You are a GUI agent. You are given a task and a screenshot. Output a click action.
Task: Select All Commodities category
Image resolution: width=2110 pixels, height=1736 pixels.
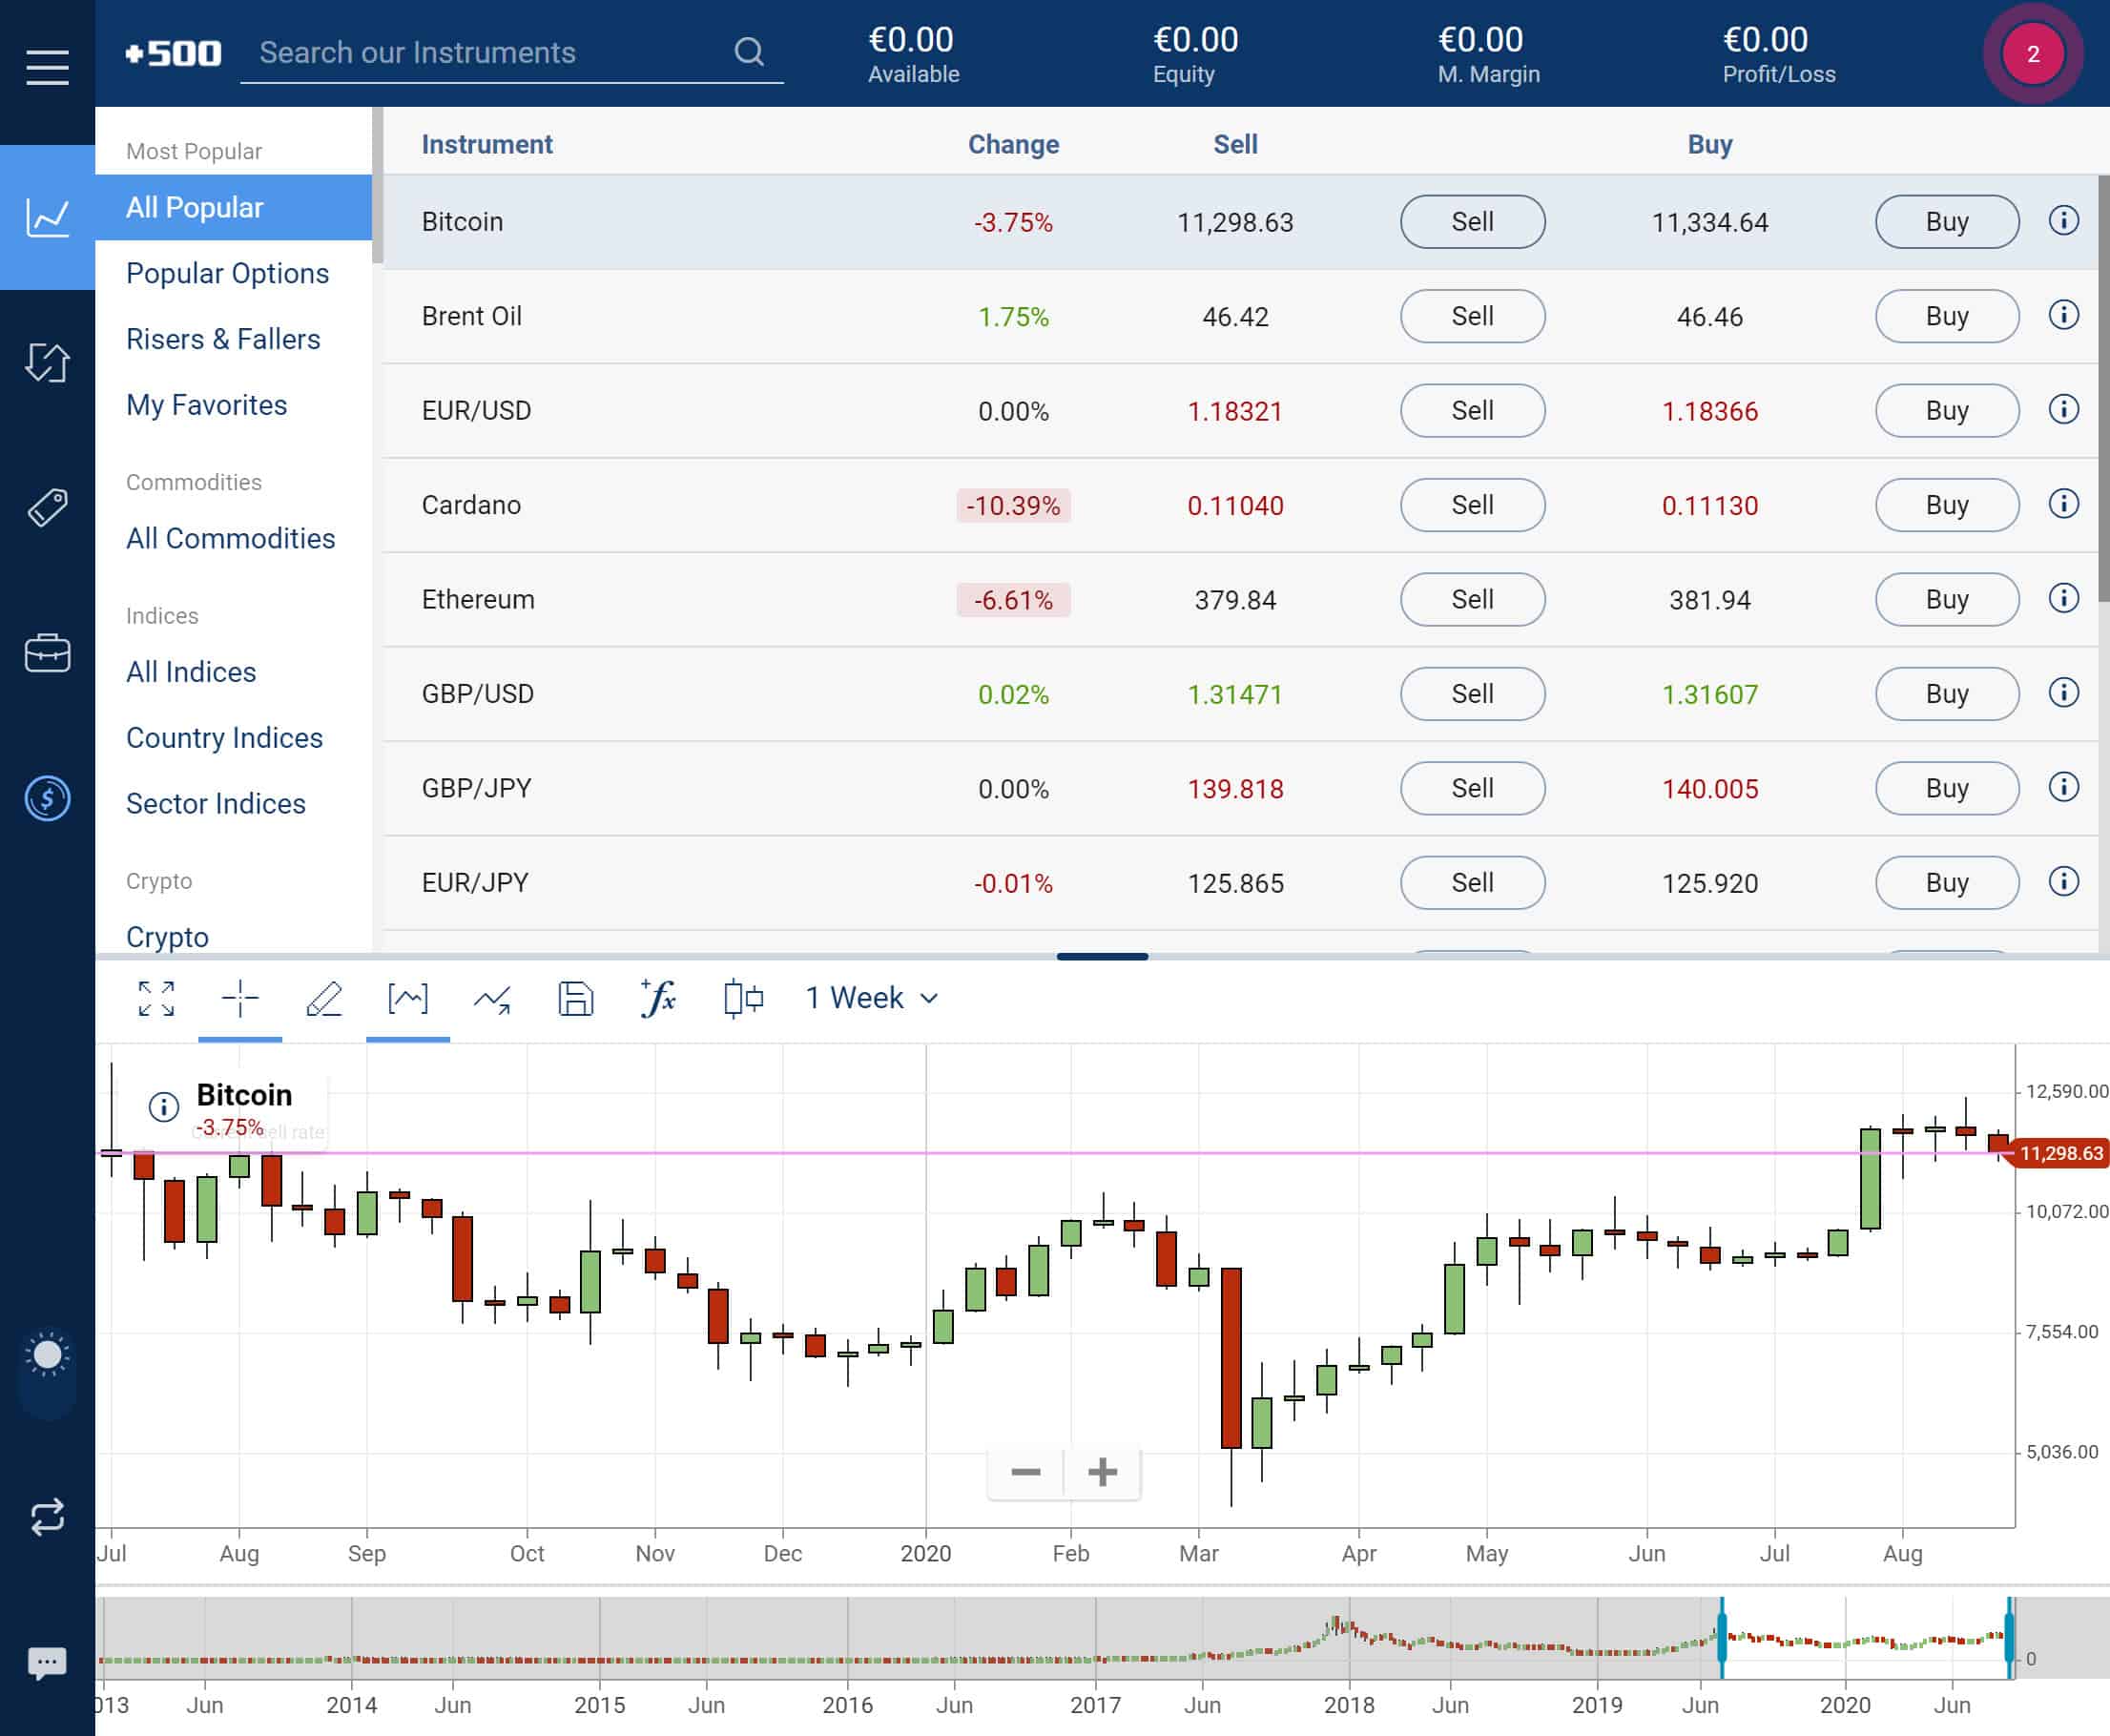[230, 538]
